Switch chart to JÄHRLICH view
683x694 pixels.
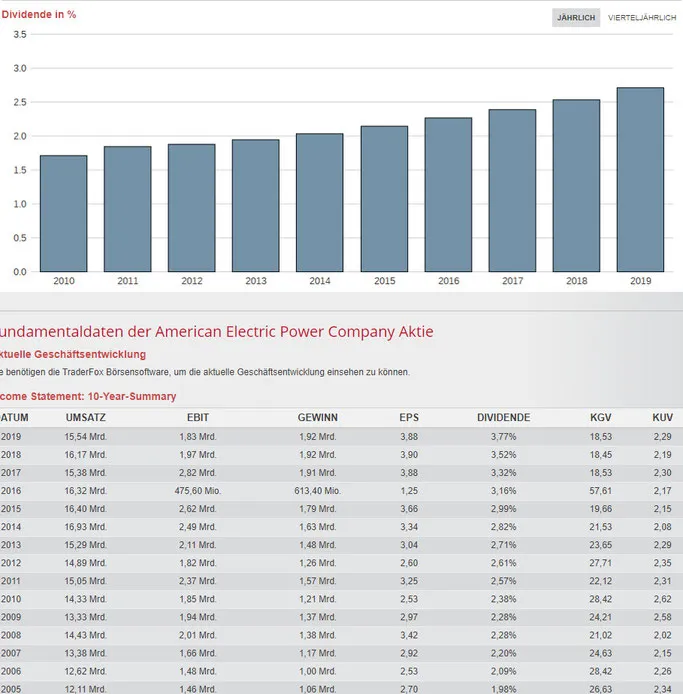575,18
